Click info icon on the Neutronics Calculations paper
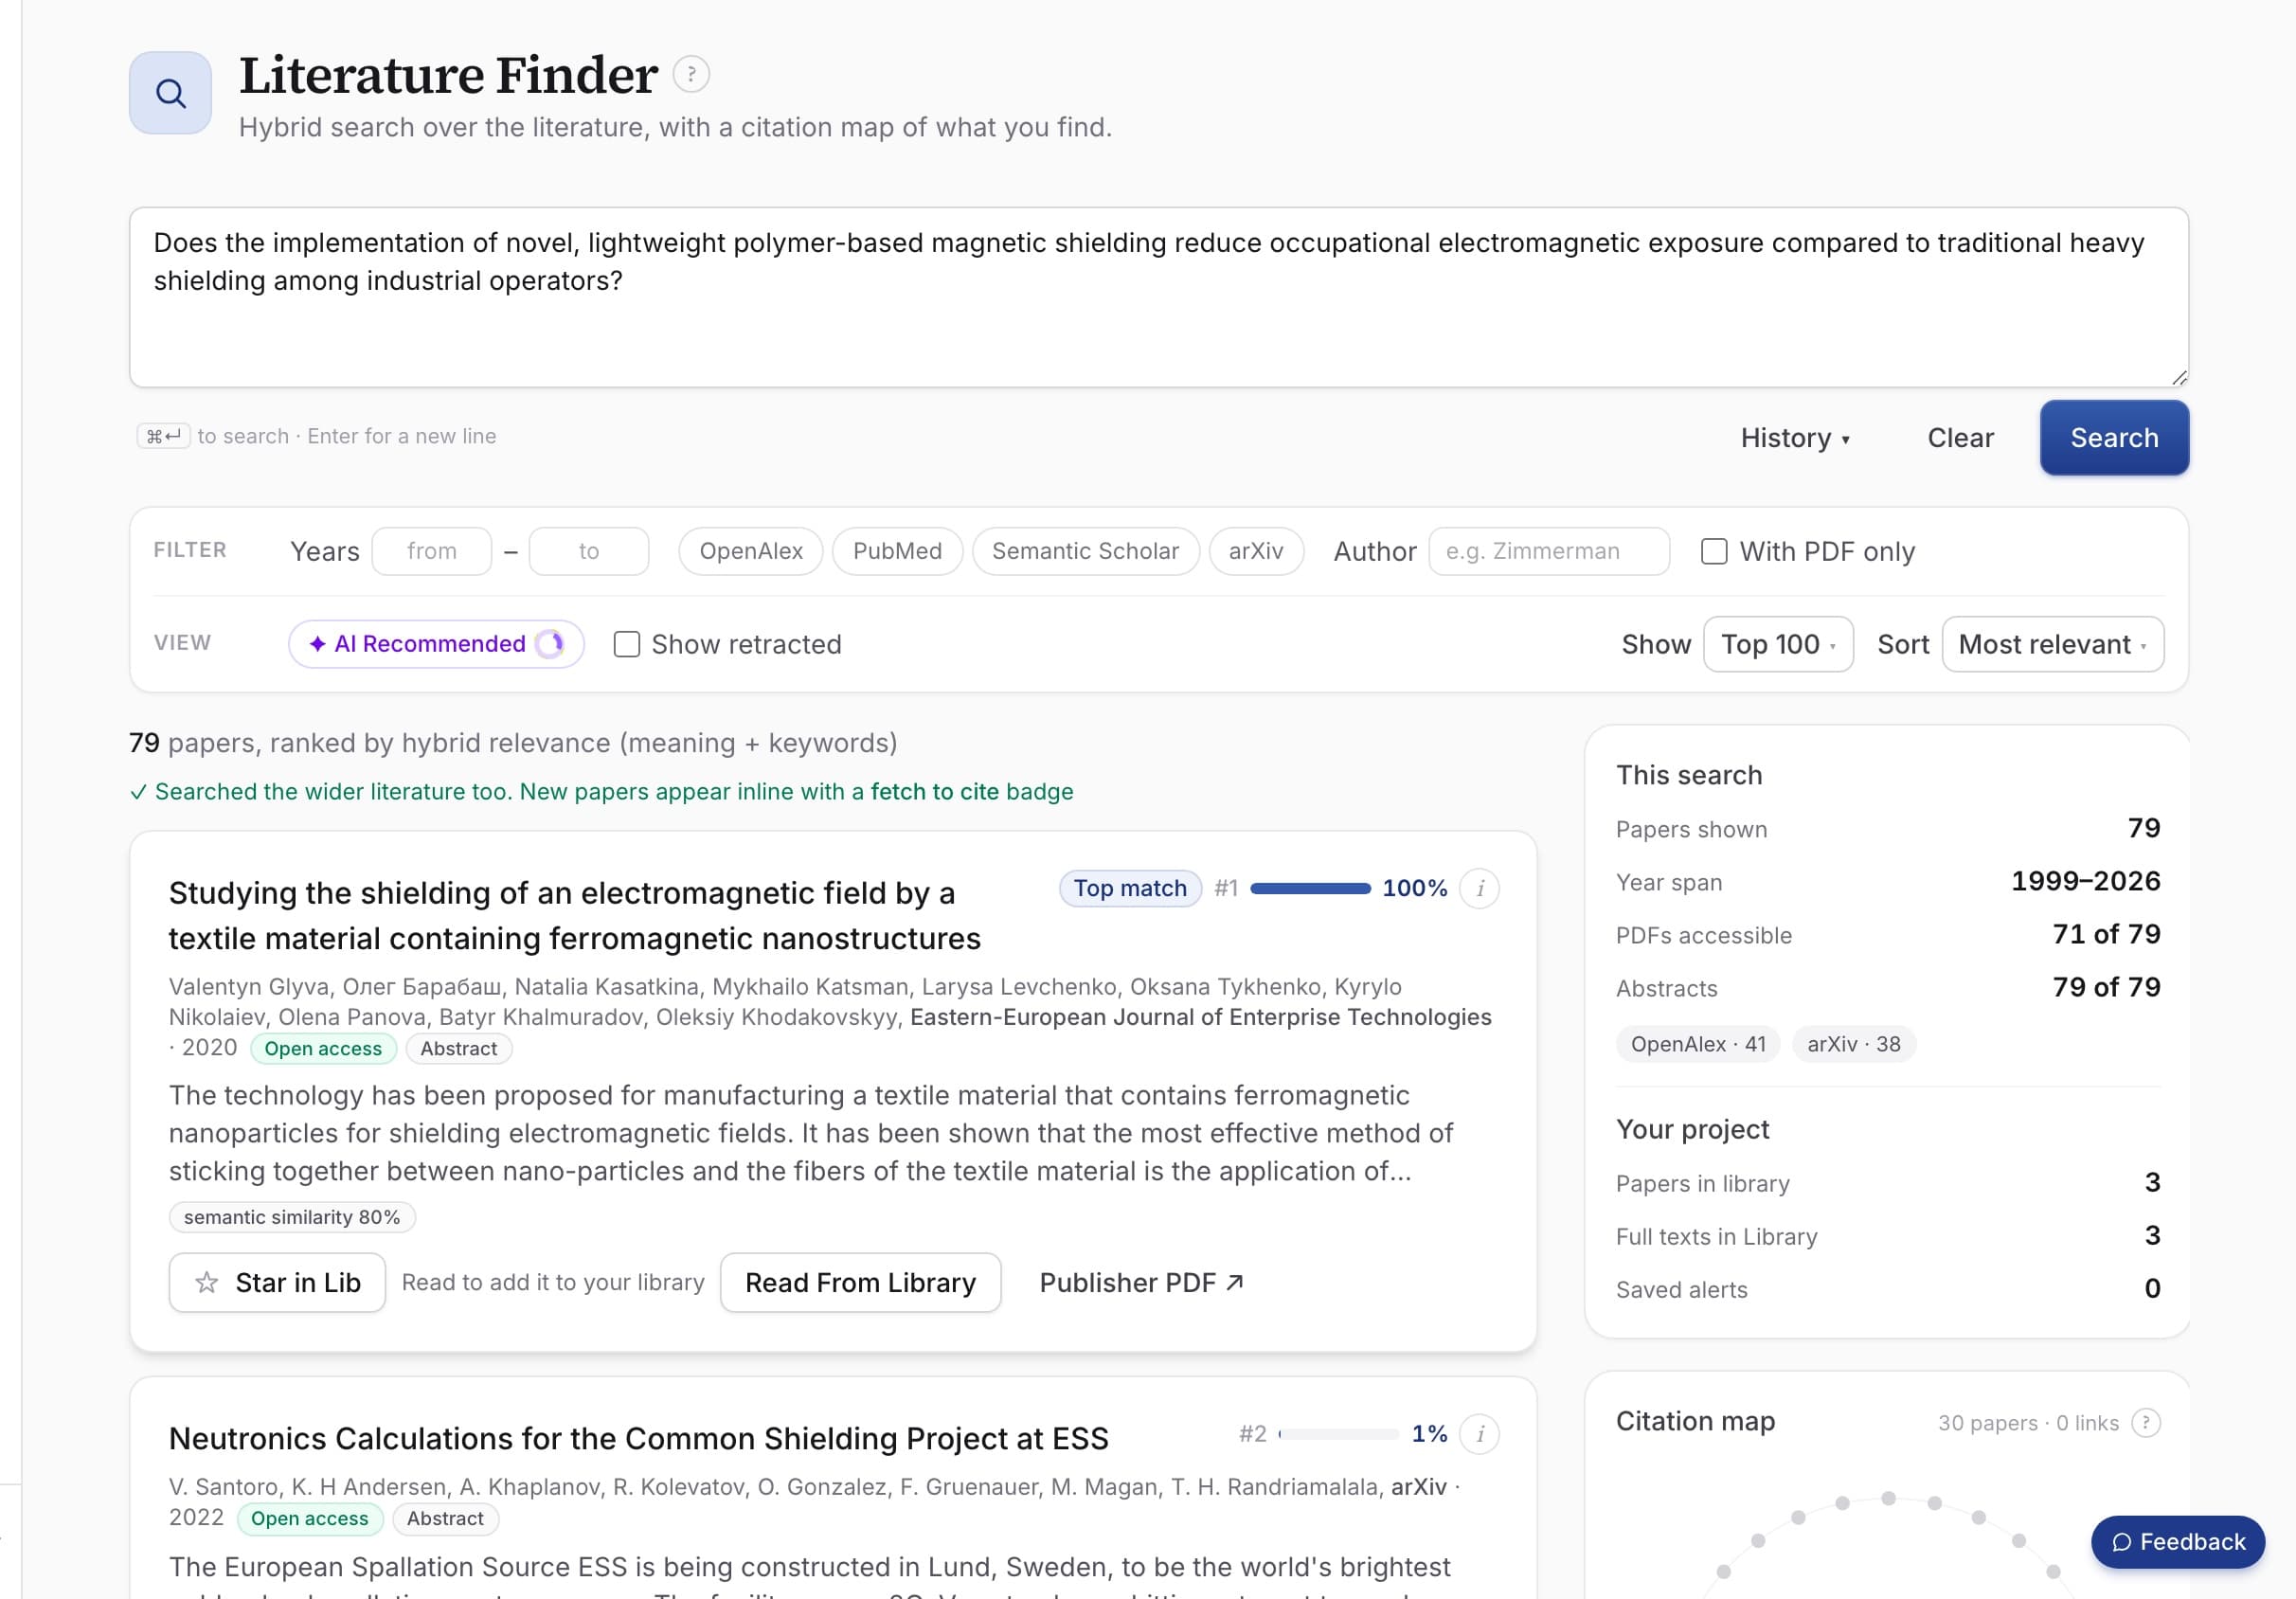The image size is (2296, 1599). (1480, 1434)
